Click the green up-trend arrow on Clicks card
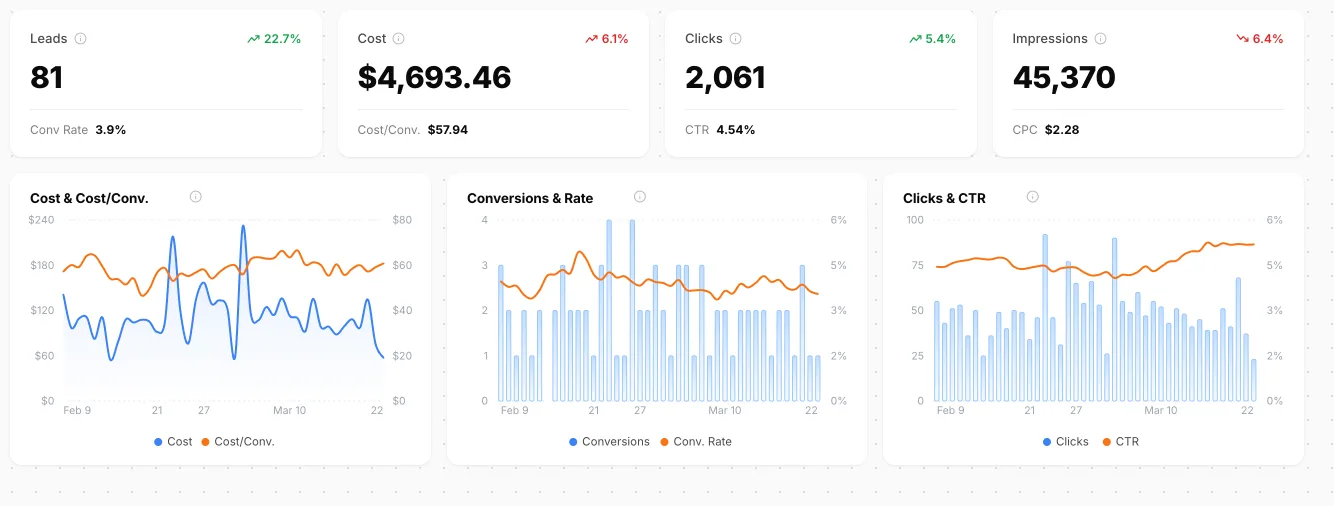Screen dimensions: 1334x506 click(x=915, y=39)
